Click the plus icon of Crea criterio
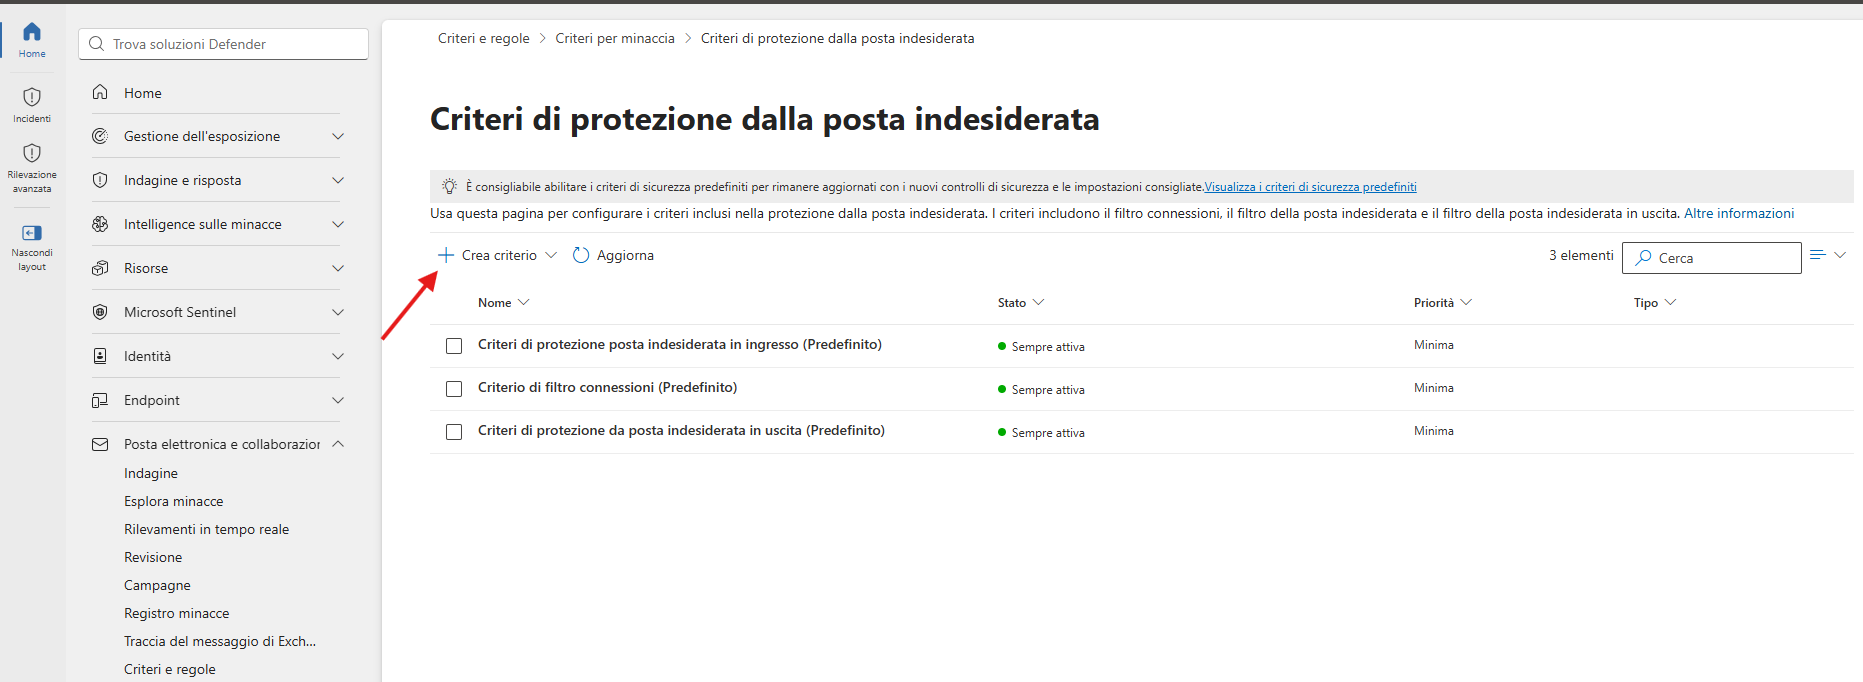The width and height of the screenshot is (1863, 682). 446,255
